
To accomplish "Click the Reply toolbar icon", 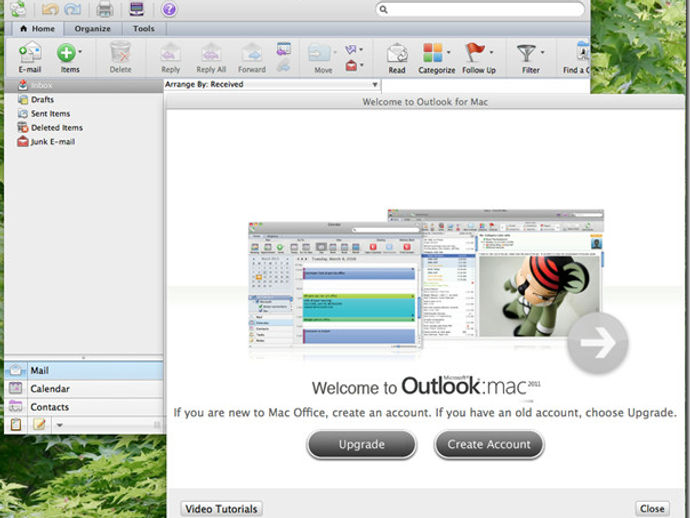I will [x=171, y=53].
